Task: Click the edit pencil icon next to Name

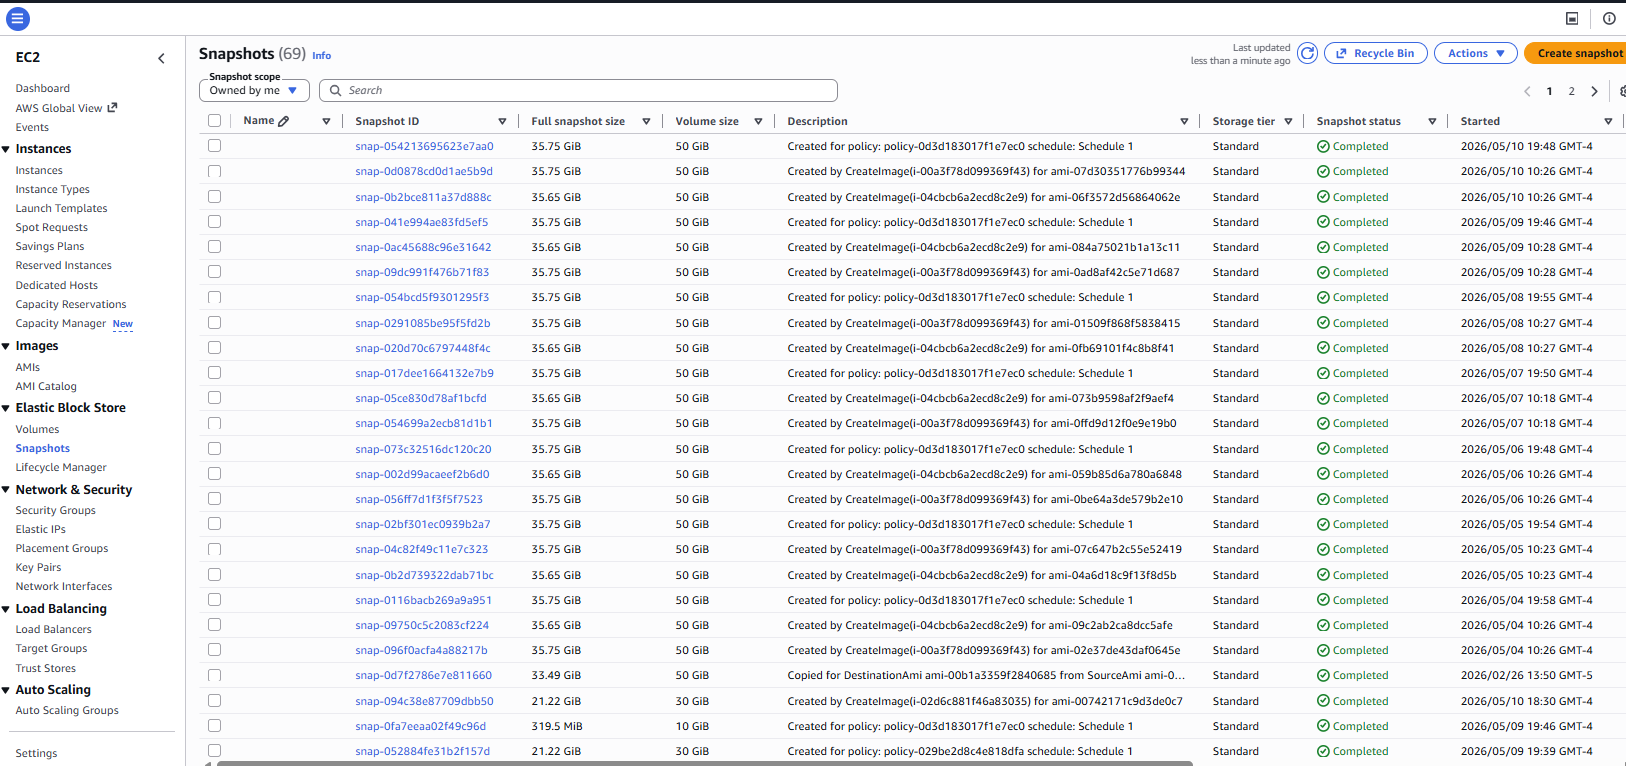Action: coord(284,121)
